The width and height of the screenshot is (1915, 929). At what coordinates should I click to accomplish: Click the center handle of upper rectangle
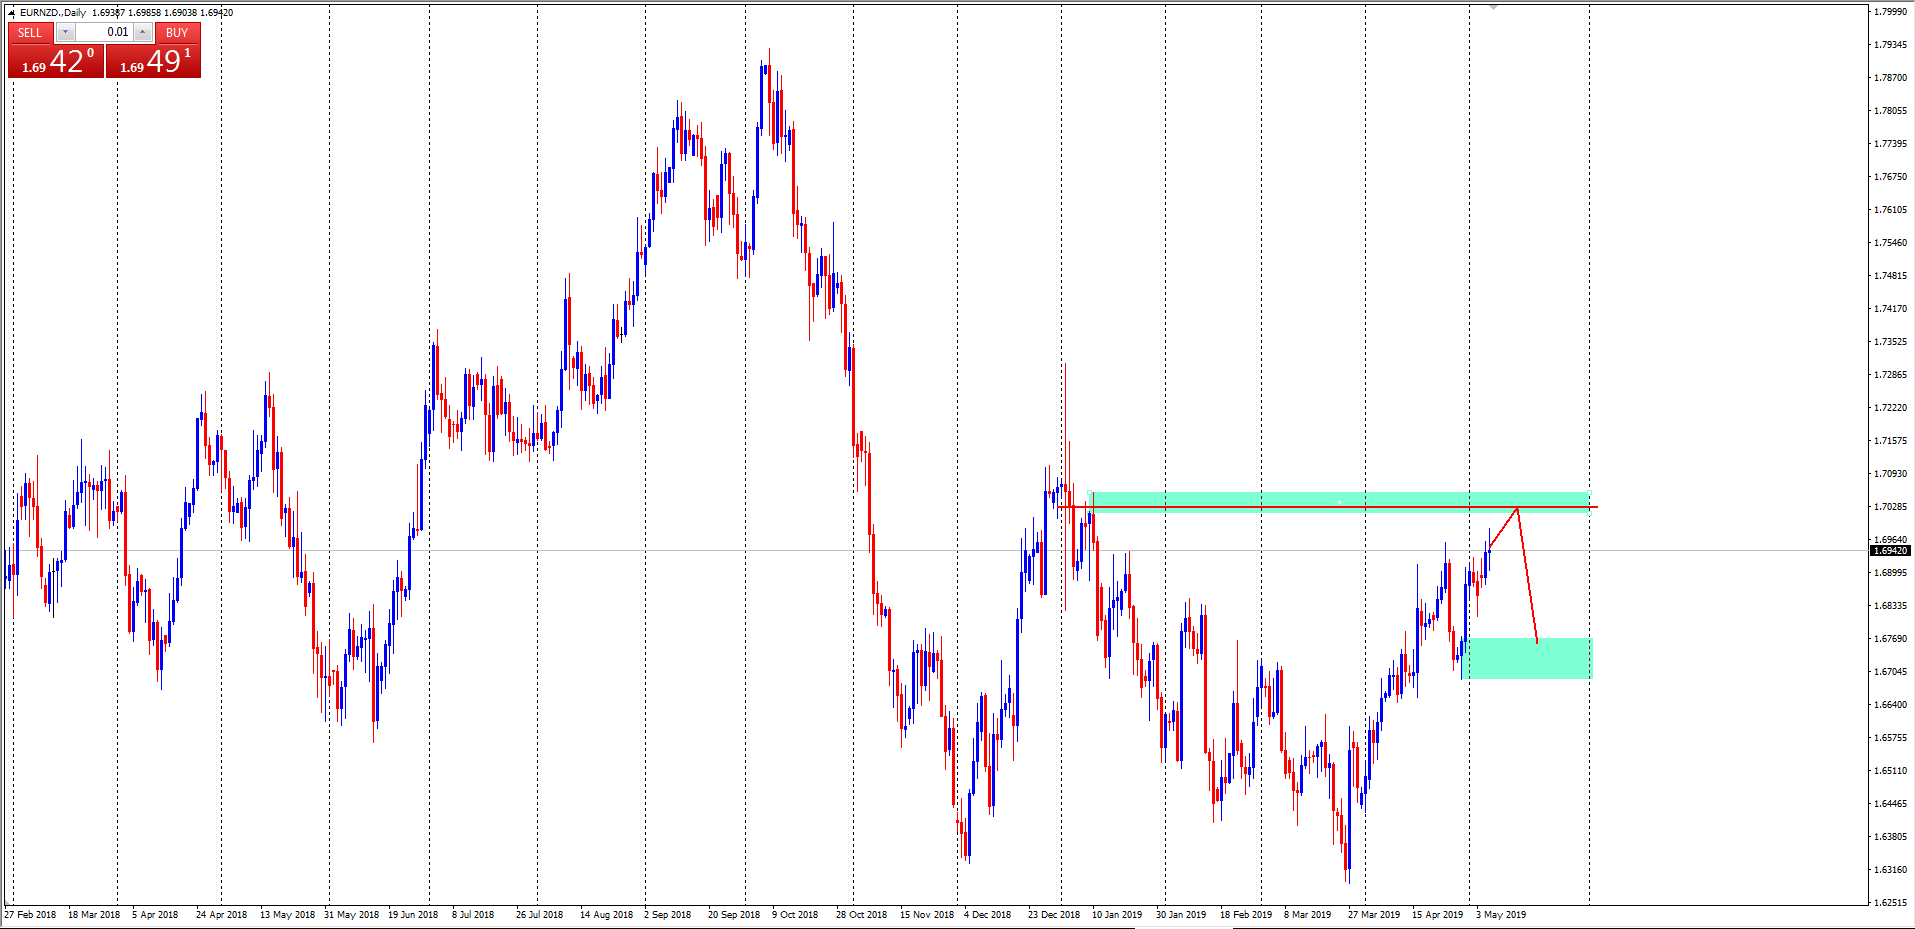tap(1339, 502)
